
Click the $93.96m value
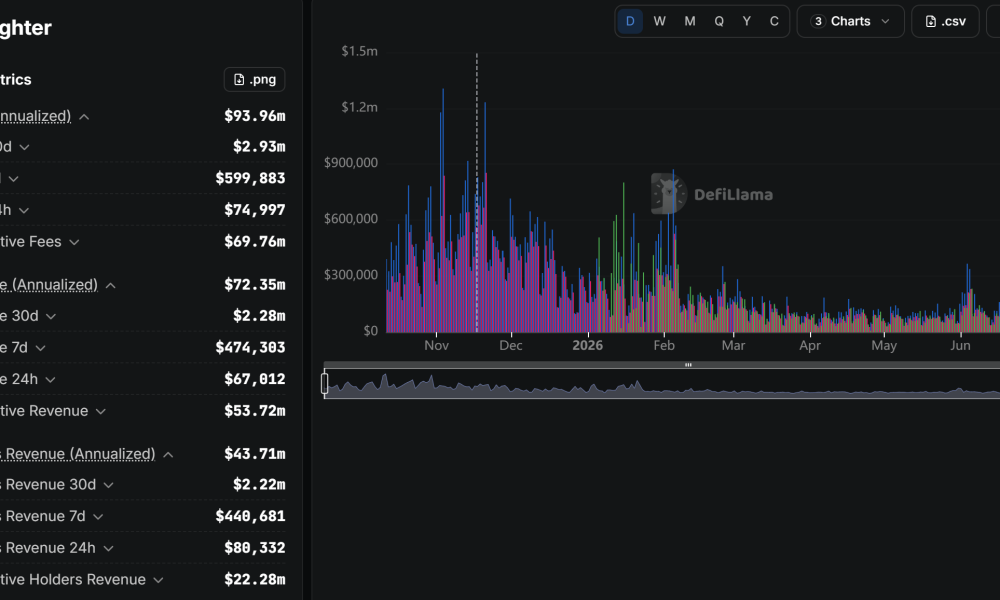coord(254,115)
